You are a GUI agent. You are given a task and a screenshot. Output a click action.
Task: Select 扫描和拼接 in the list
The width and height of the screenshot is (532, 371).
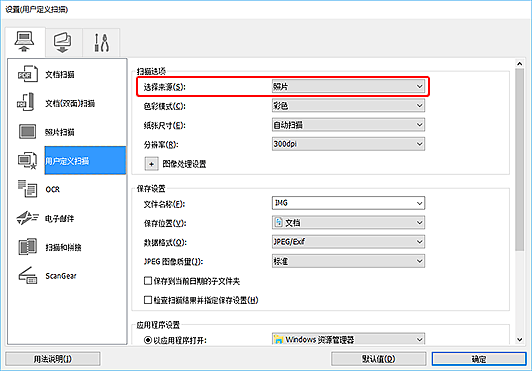click(x=63, y=247)
